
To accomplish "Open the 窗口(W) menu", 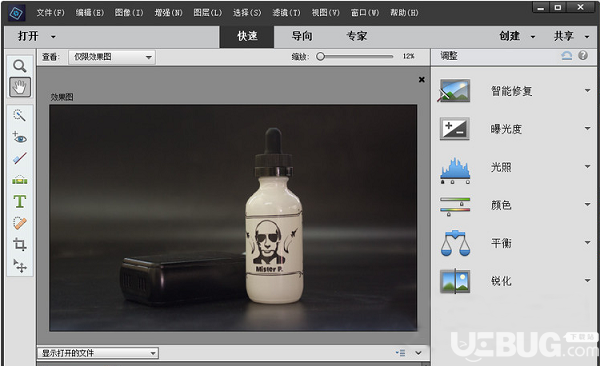I will tap(365, 13).
